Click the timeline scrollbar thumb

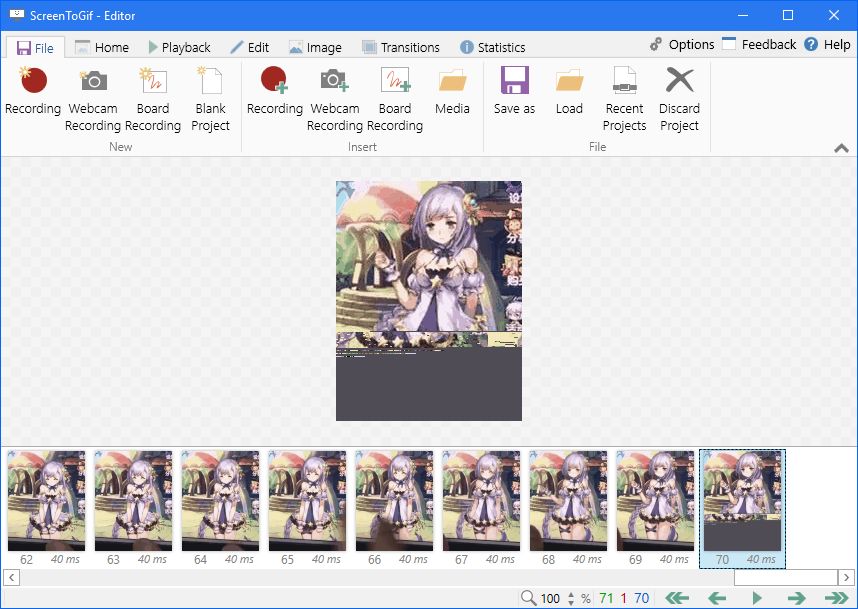(786, 577)
